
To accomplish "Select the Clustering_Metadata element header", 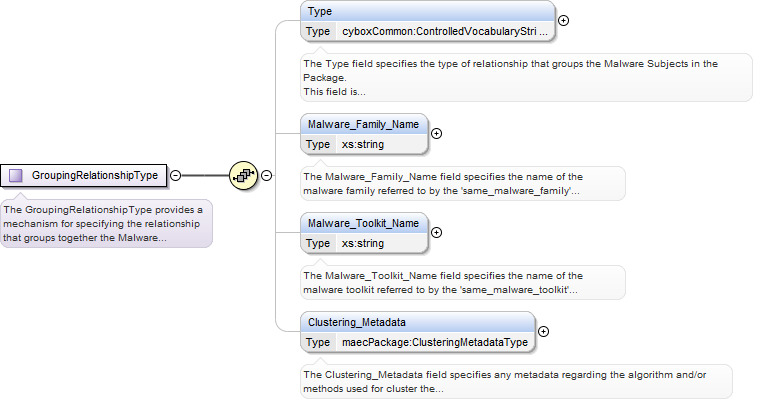I will pyautogui.click(x=417, y=322).
